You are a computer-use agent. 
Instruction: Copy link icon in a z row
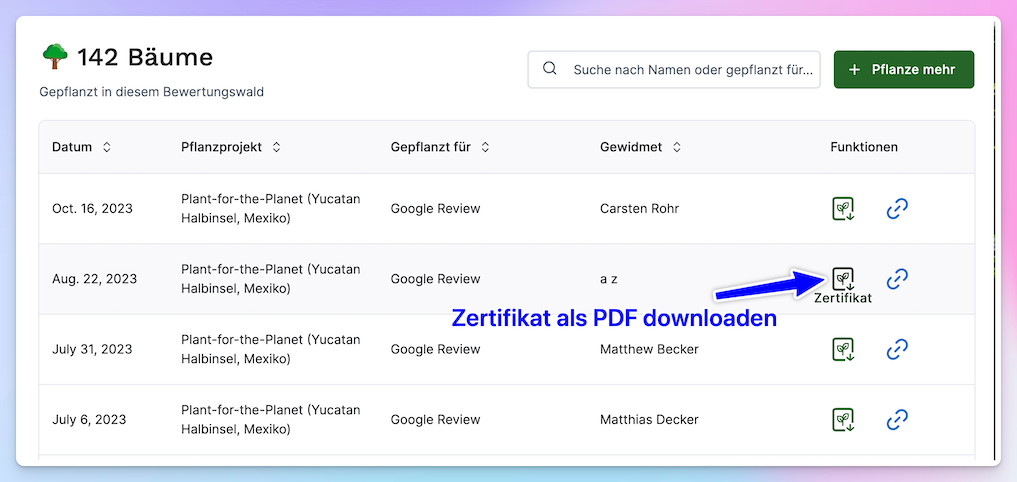[897, 279]
